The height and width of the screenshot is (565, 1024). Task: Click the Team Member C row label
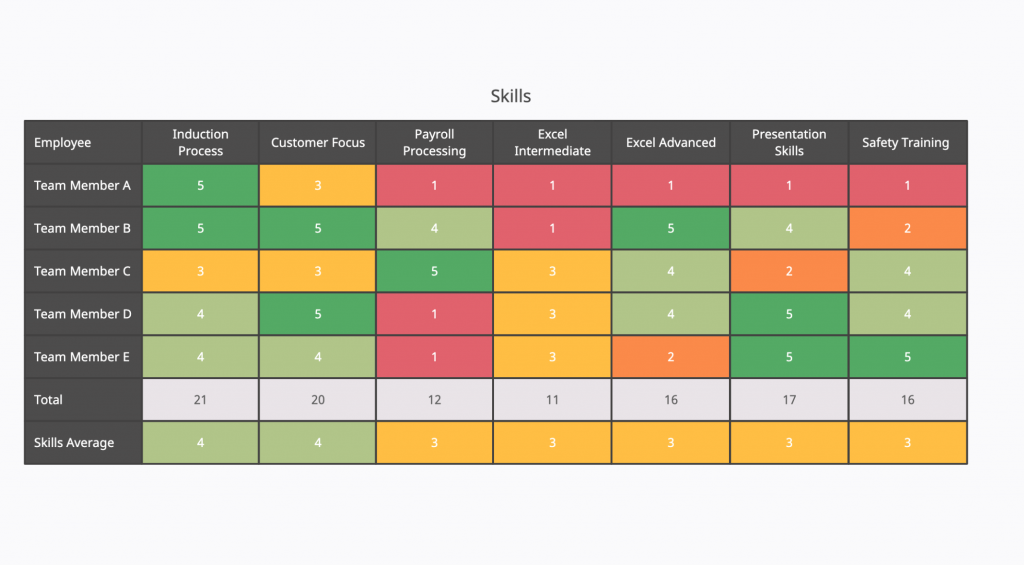82,271
